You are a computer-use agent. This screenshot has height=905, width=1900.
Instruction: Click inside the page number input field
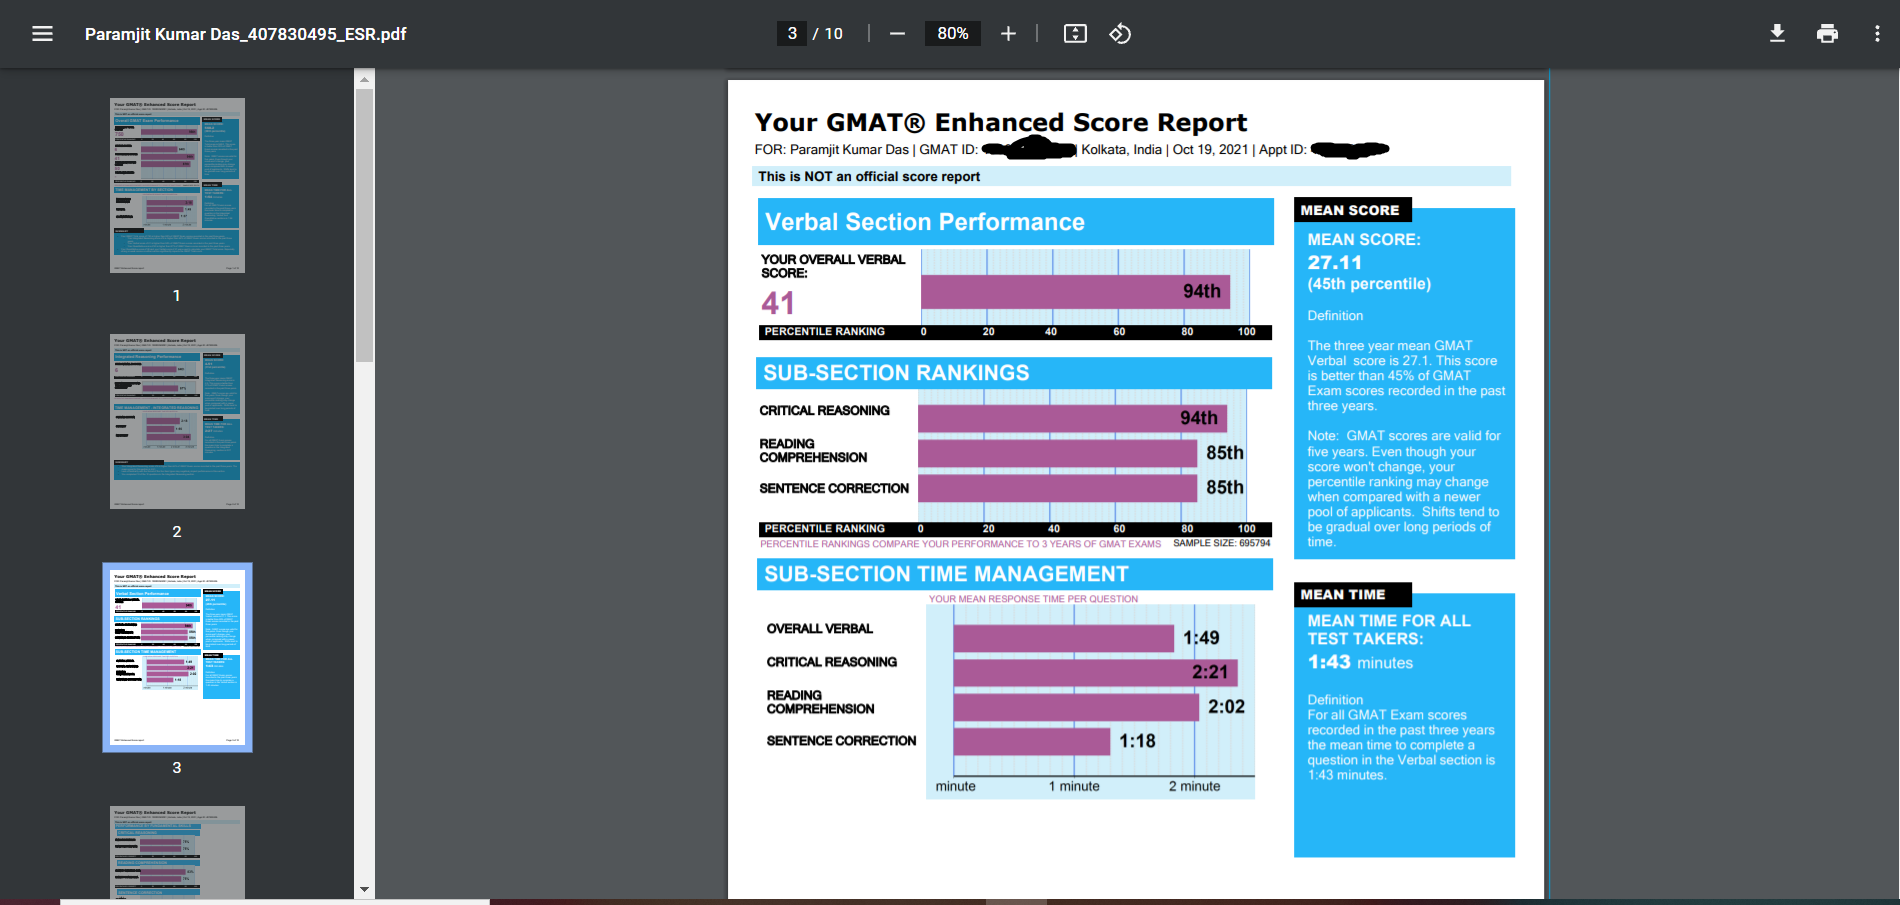point(792,33)
